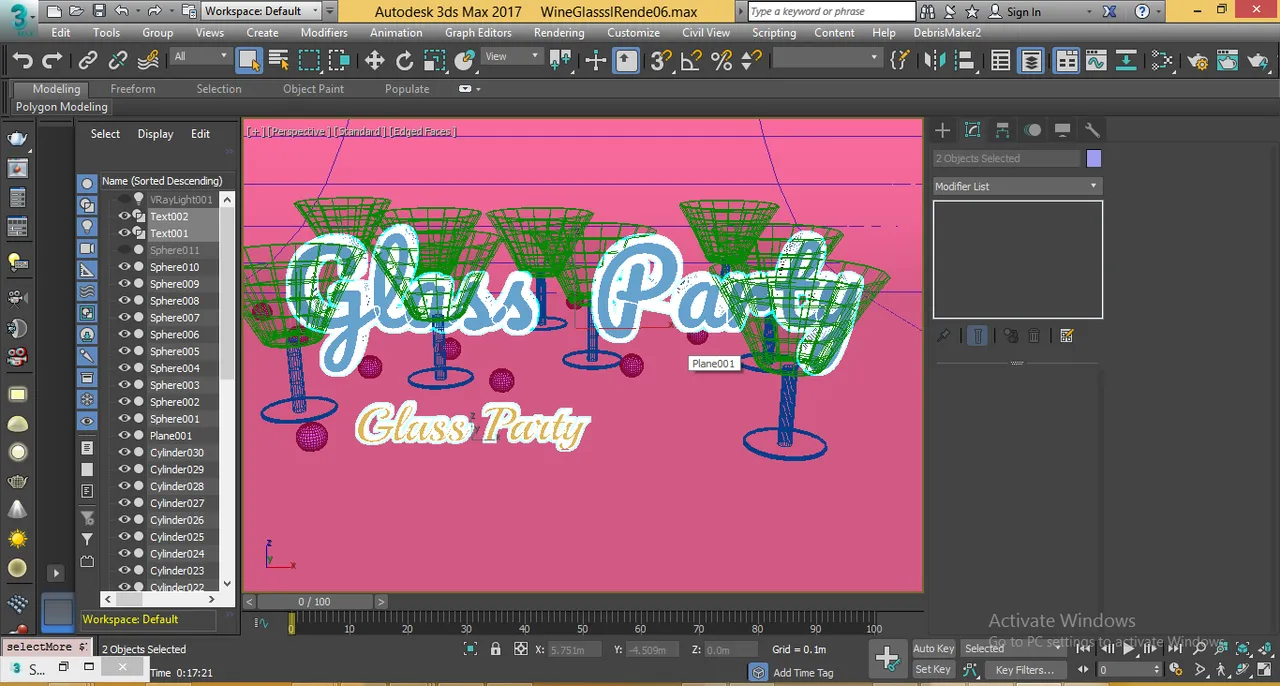Viewport: 1280px width, 686px height.
Task: Click the Key Filters button
Action: 1025,669
